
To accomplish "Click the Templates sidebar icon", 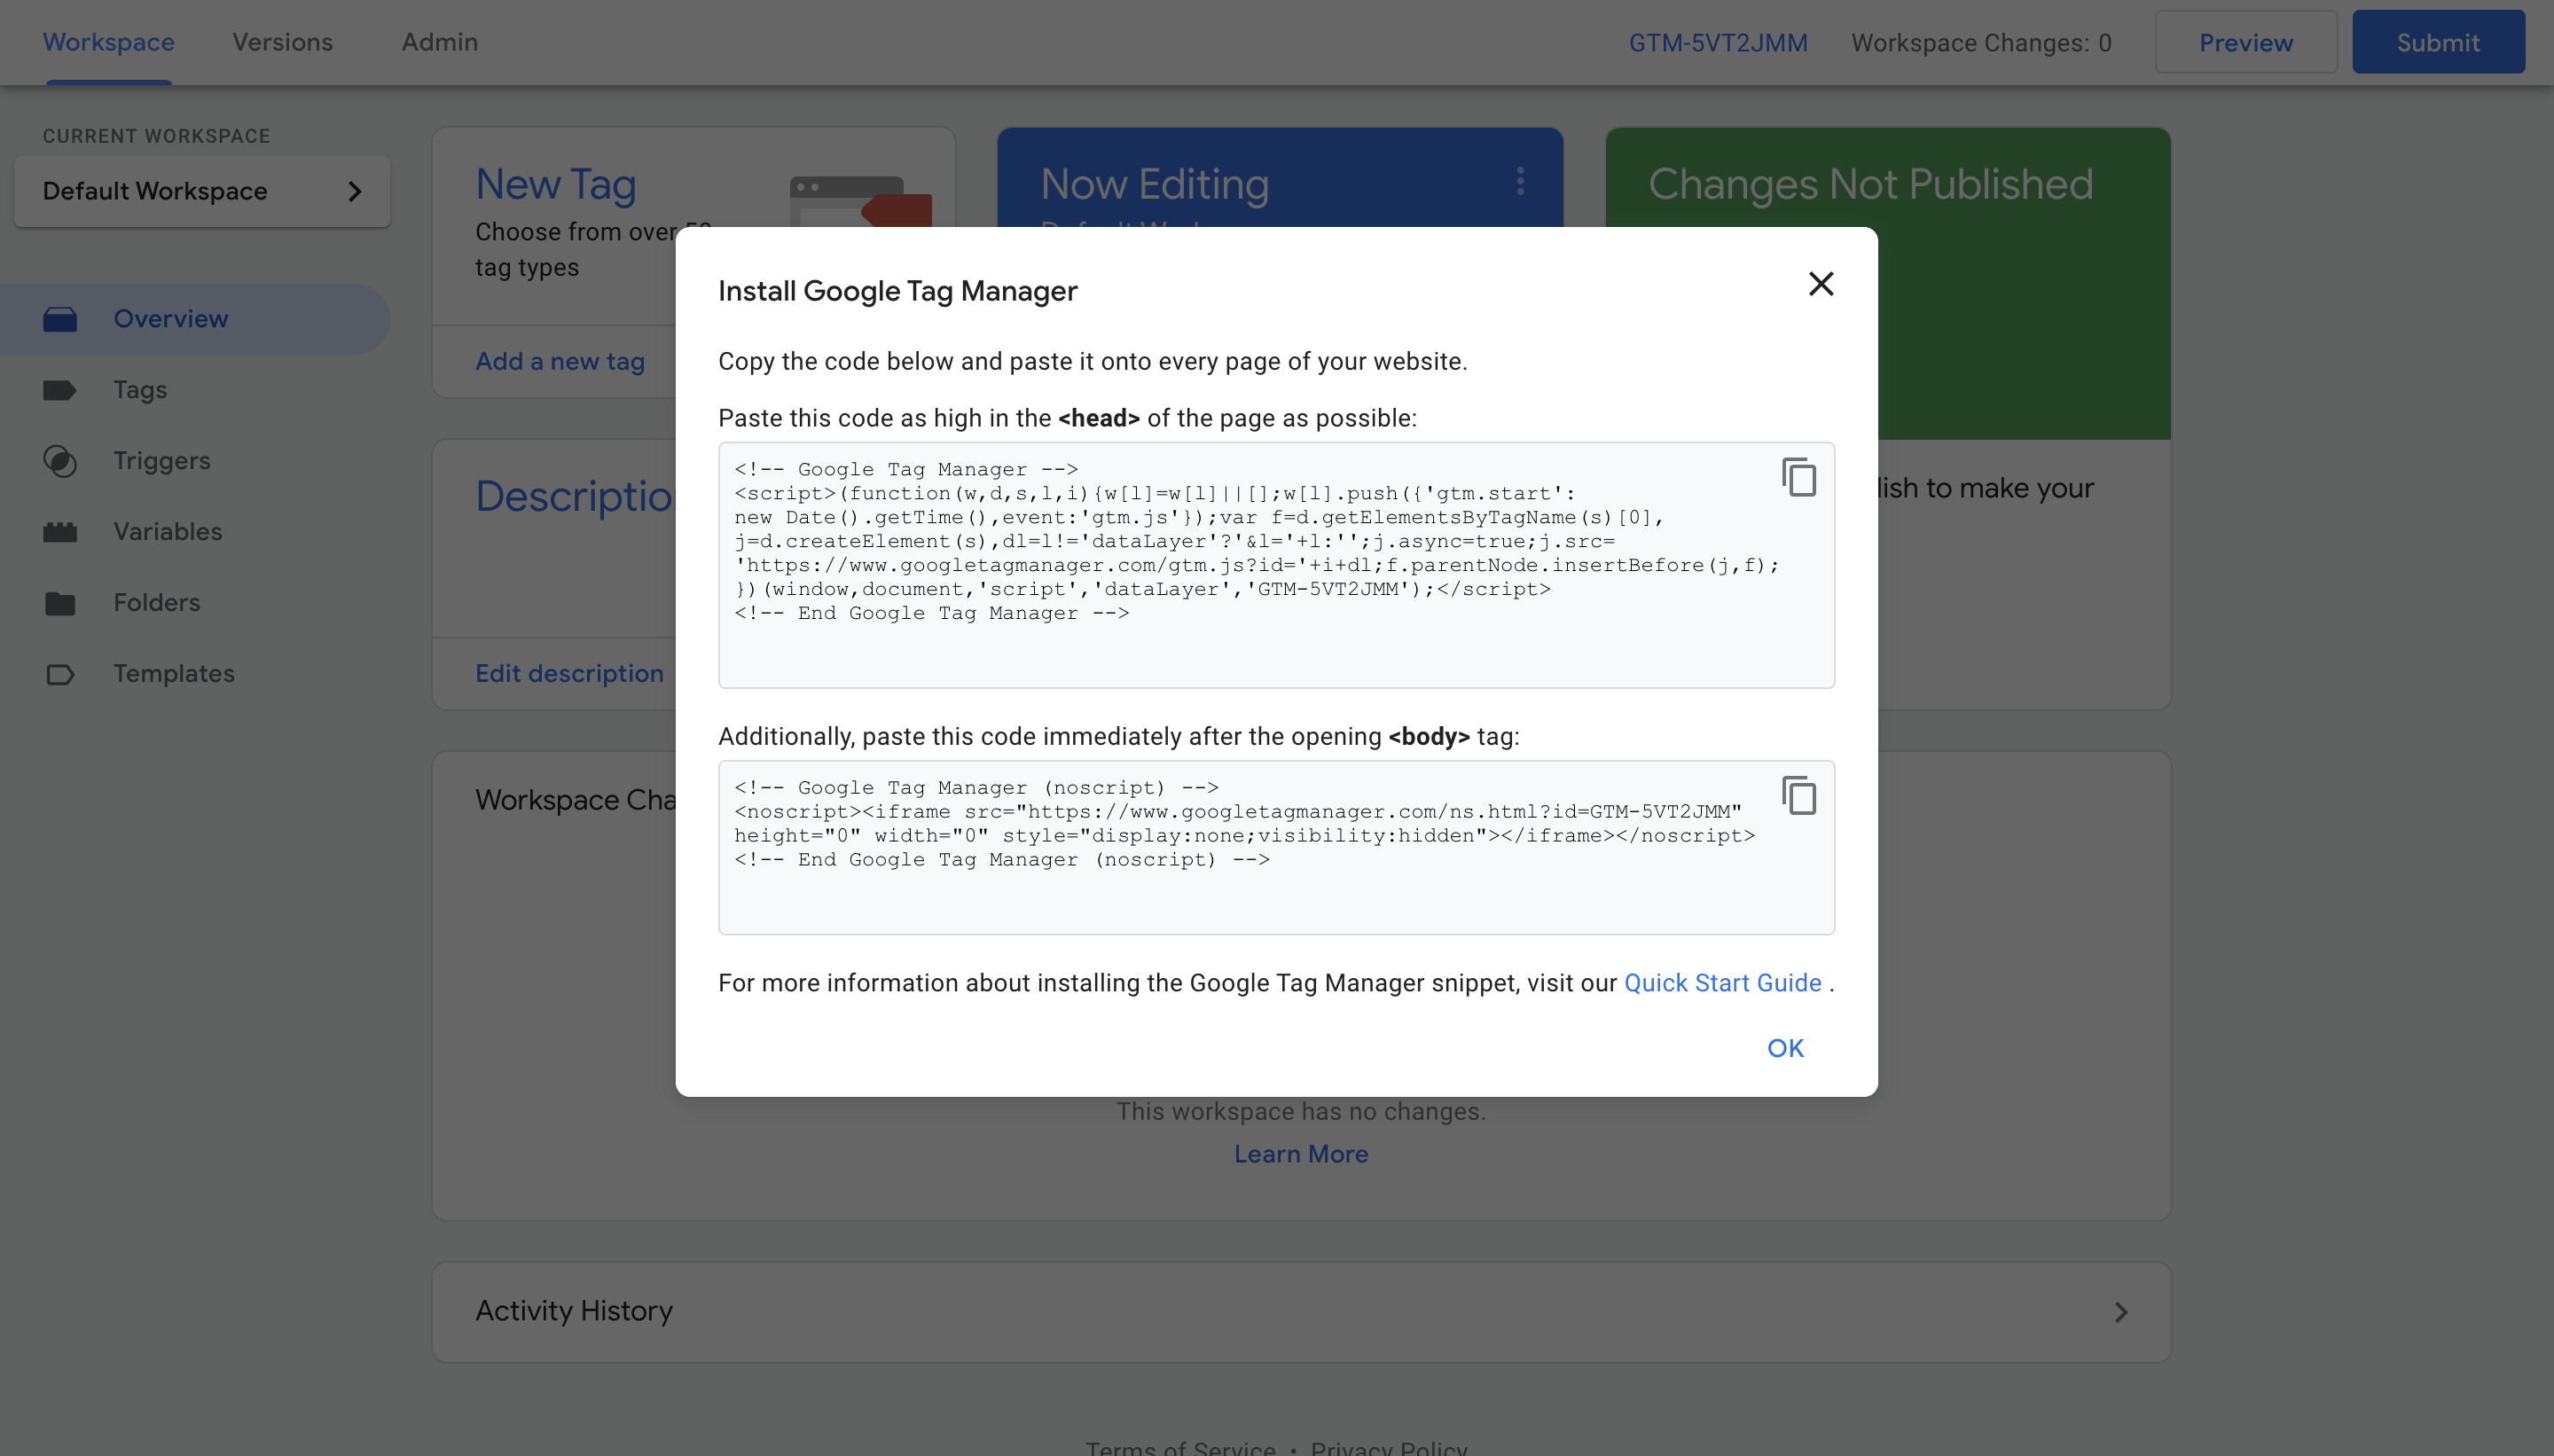I will (x=60, y=674).
